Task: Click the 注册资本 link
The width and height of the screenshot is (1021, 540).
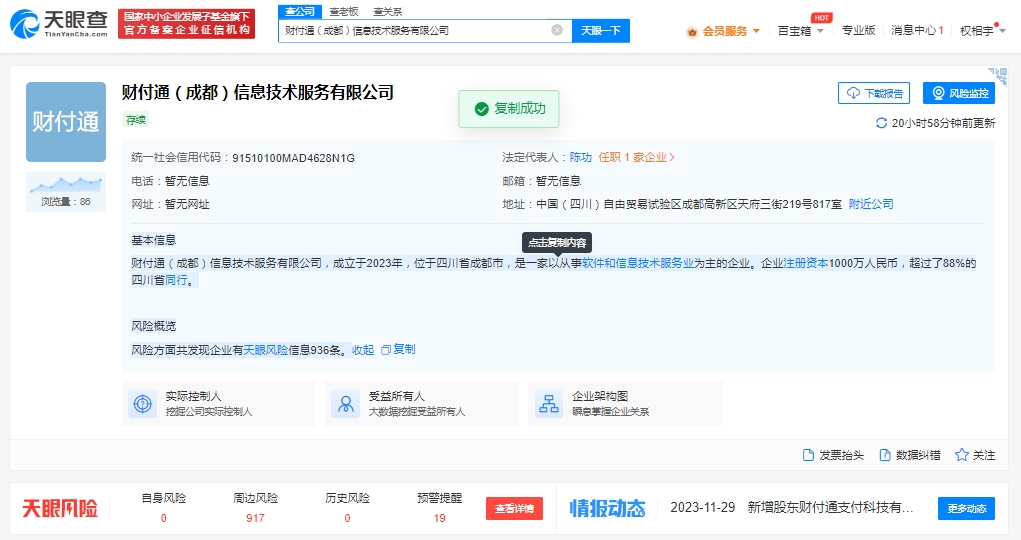Action: (x=805, y=263)
